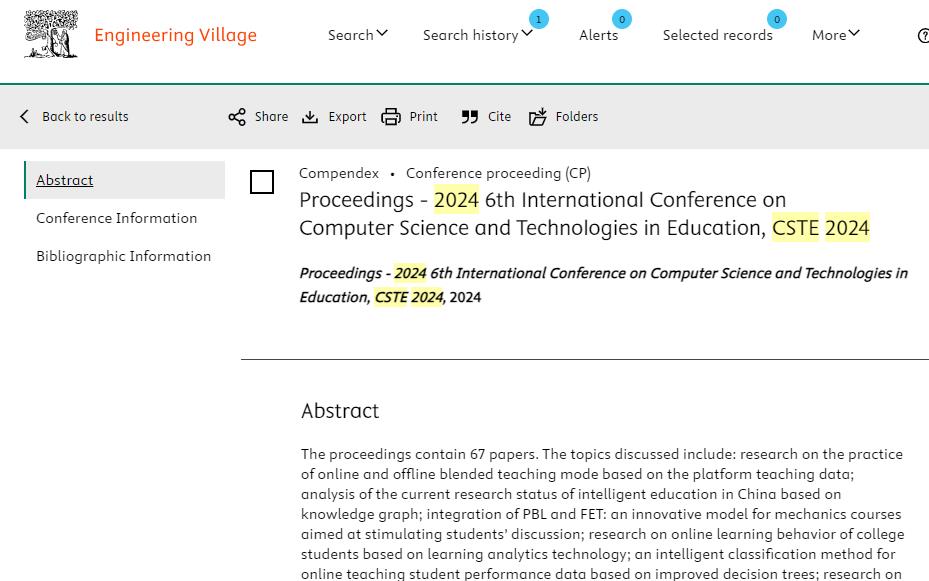
Task: Click the Print printer icon
Action: click(x=390, y=117)
